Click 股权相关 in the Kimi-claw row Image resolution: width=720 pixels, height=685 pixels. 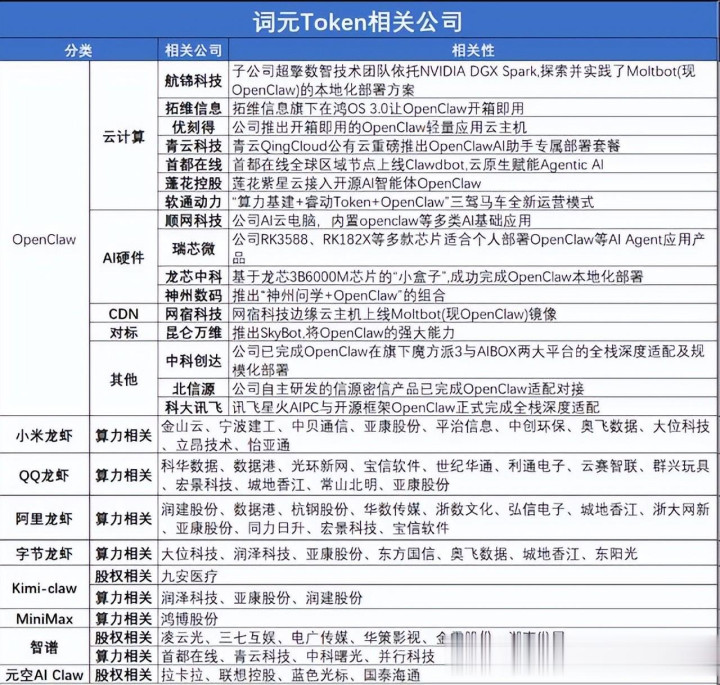point(124,576)
